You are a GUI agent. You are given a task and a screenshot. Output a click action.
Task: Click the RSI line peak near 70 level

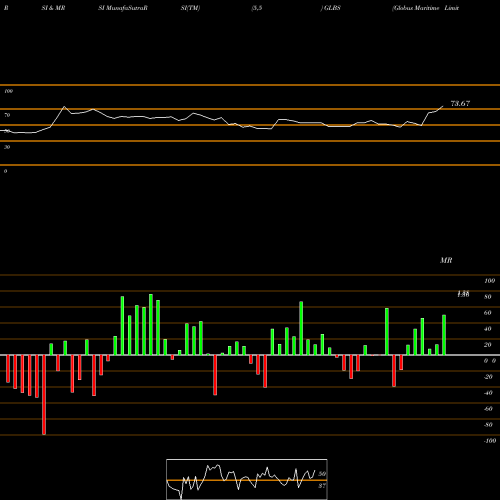click(x=64, y=107)
